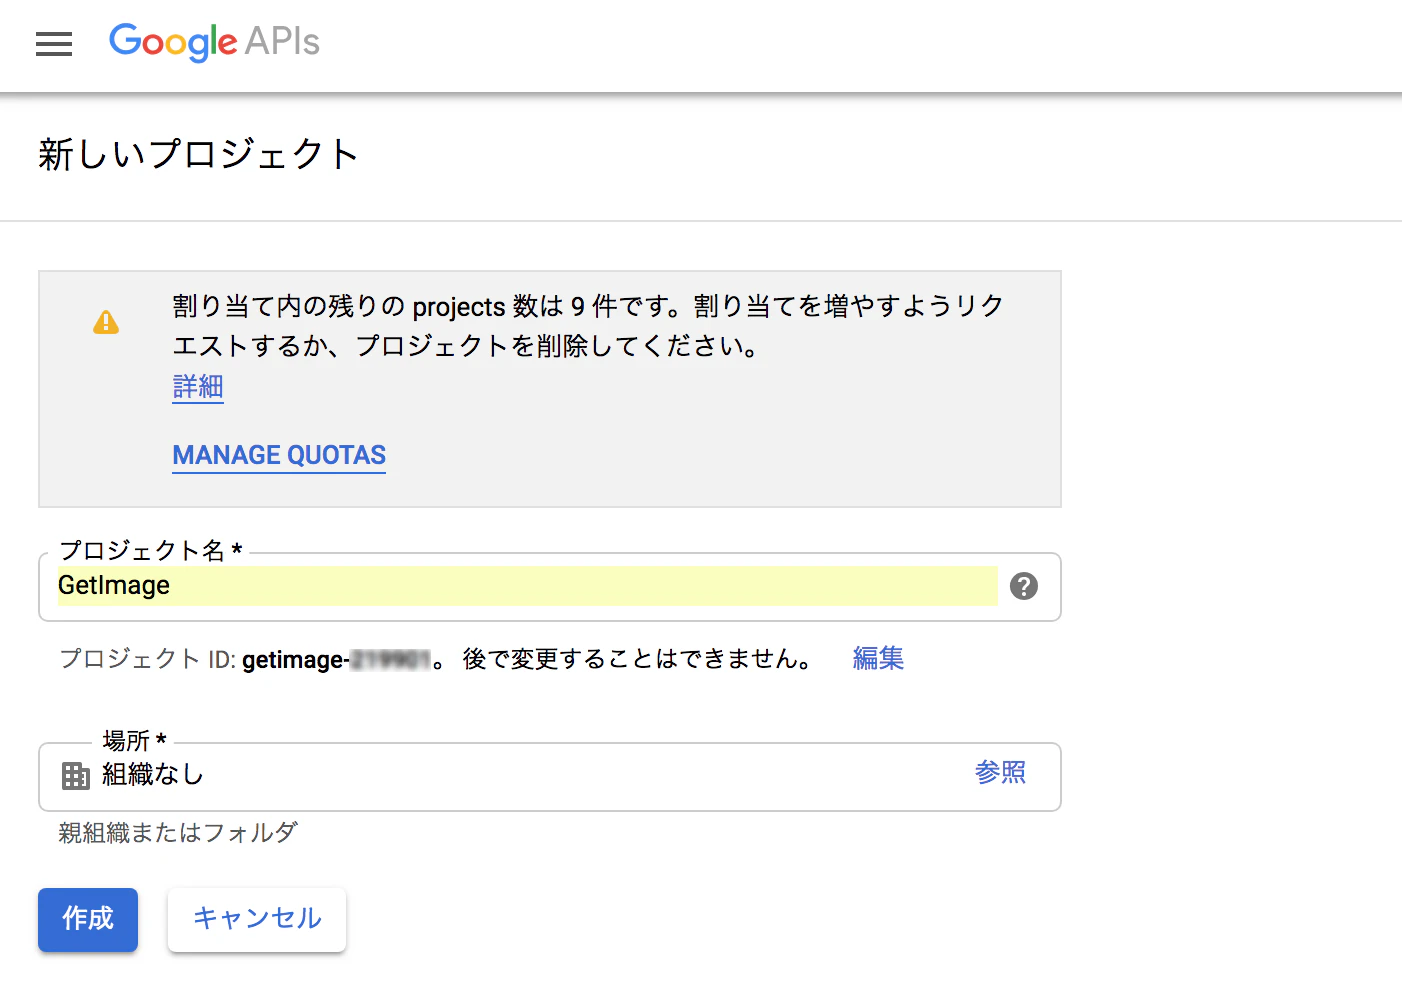The height and width of the screenshot is (998, 1402).
Task: Open 詳細 link in the quota warning
Action: click(197, 387)
